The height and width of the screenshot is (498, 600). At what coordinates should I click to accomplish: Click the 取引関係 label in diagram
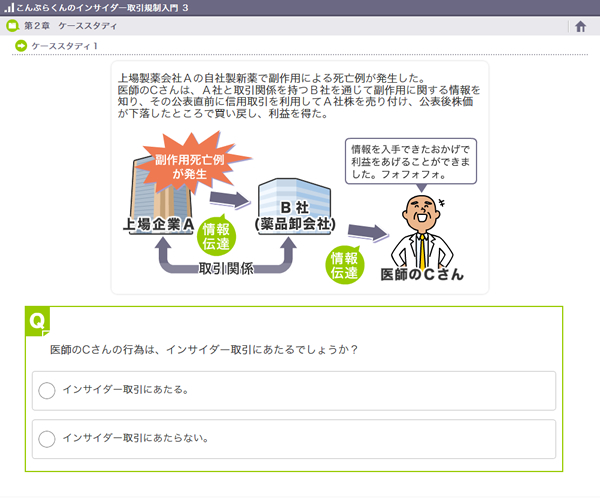point(226,269)
